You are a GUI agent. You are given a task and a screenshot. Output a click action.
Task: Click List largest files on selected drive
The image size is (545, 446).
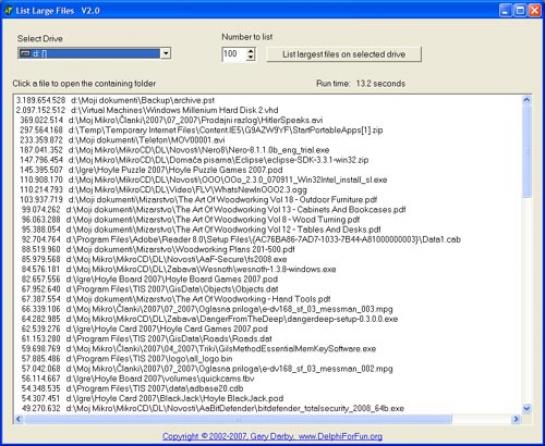point(344,55)
